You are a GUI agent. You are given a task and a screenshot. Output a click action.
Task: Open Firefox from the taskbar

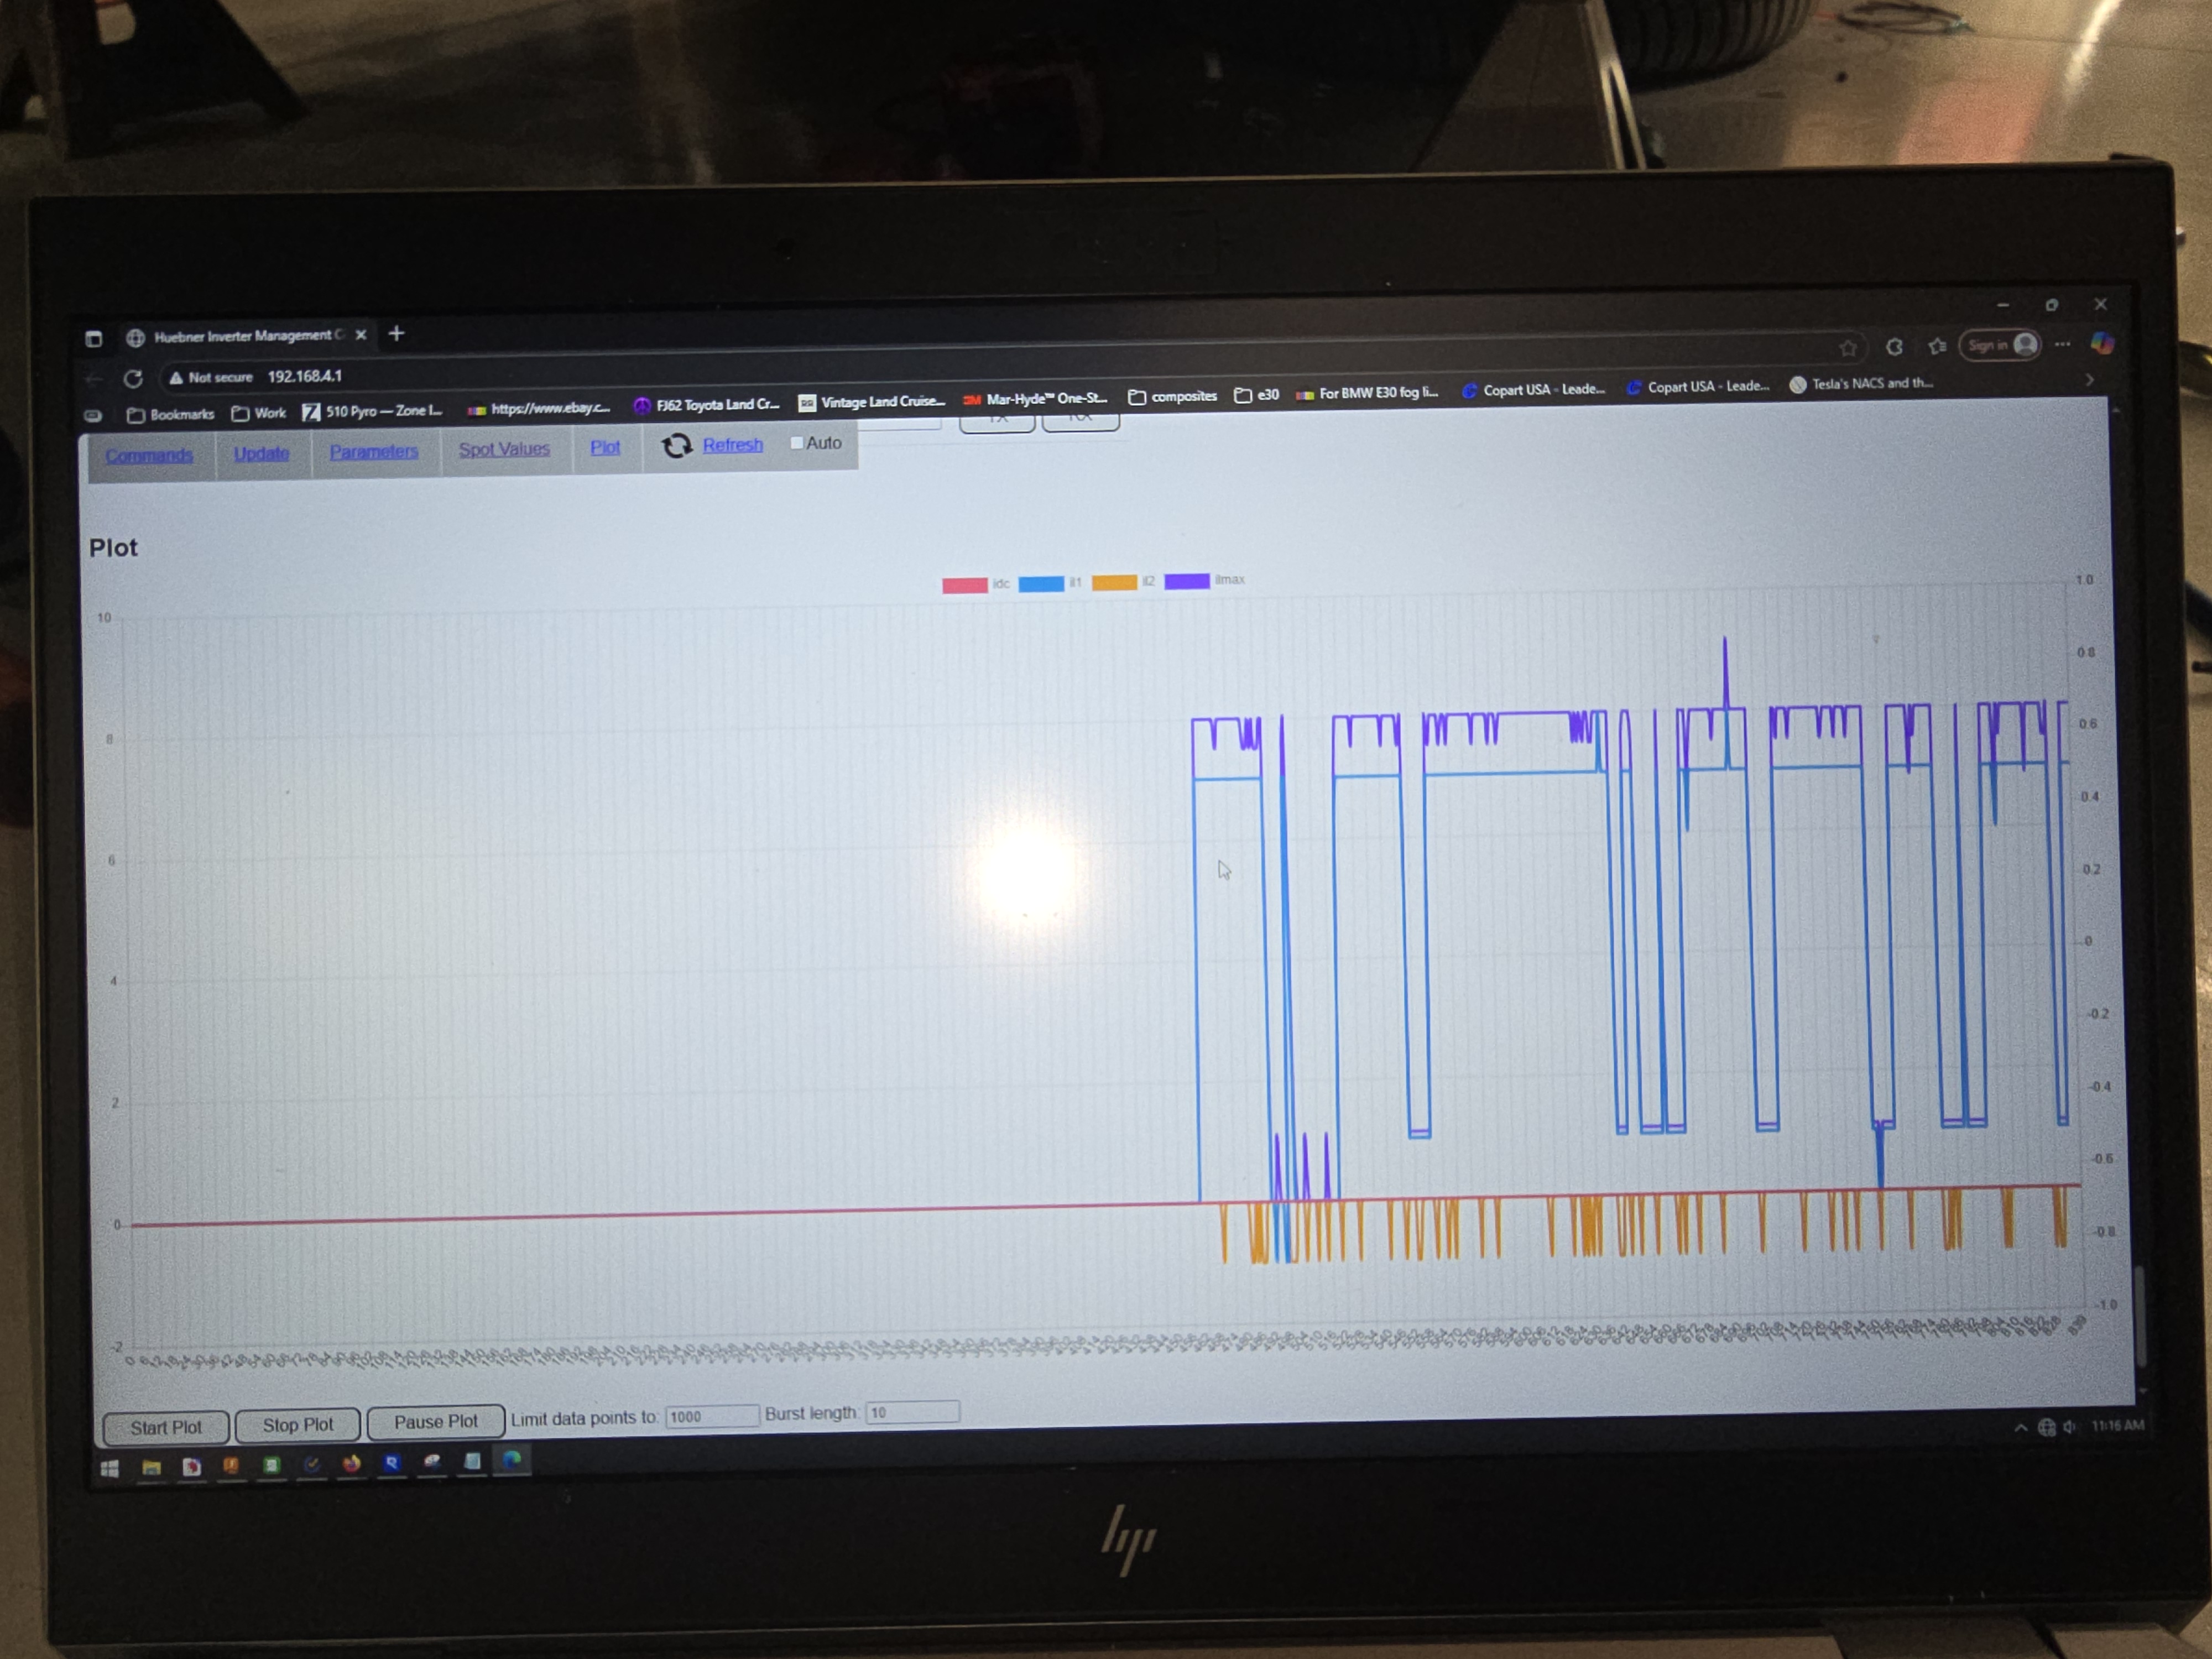351,1464
